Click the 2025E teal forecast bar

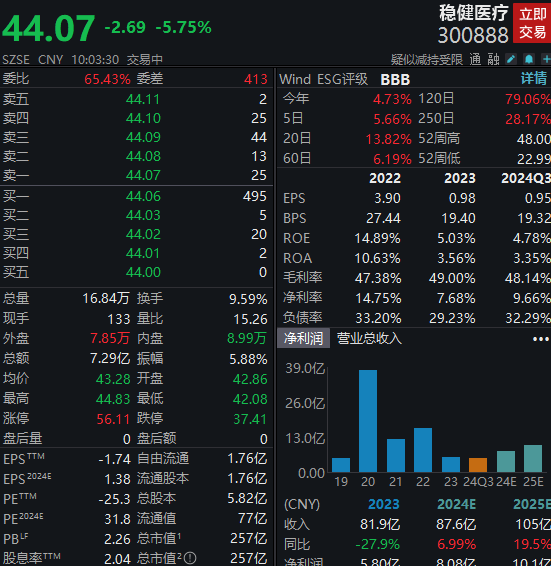[x=533, y=458]
